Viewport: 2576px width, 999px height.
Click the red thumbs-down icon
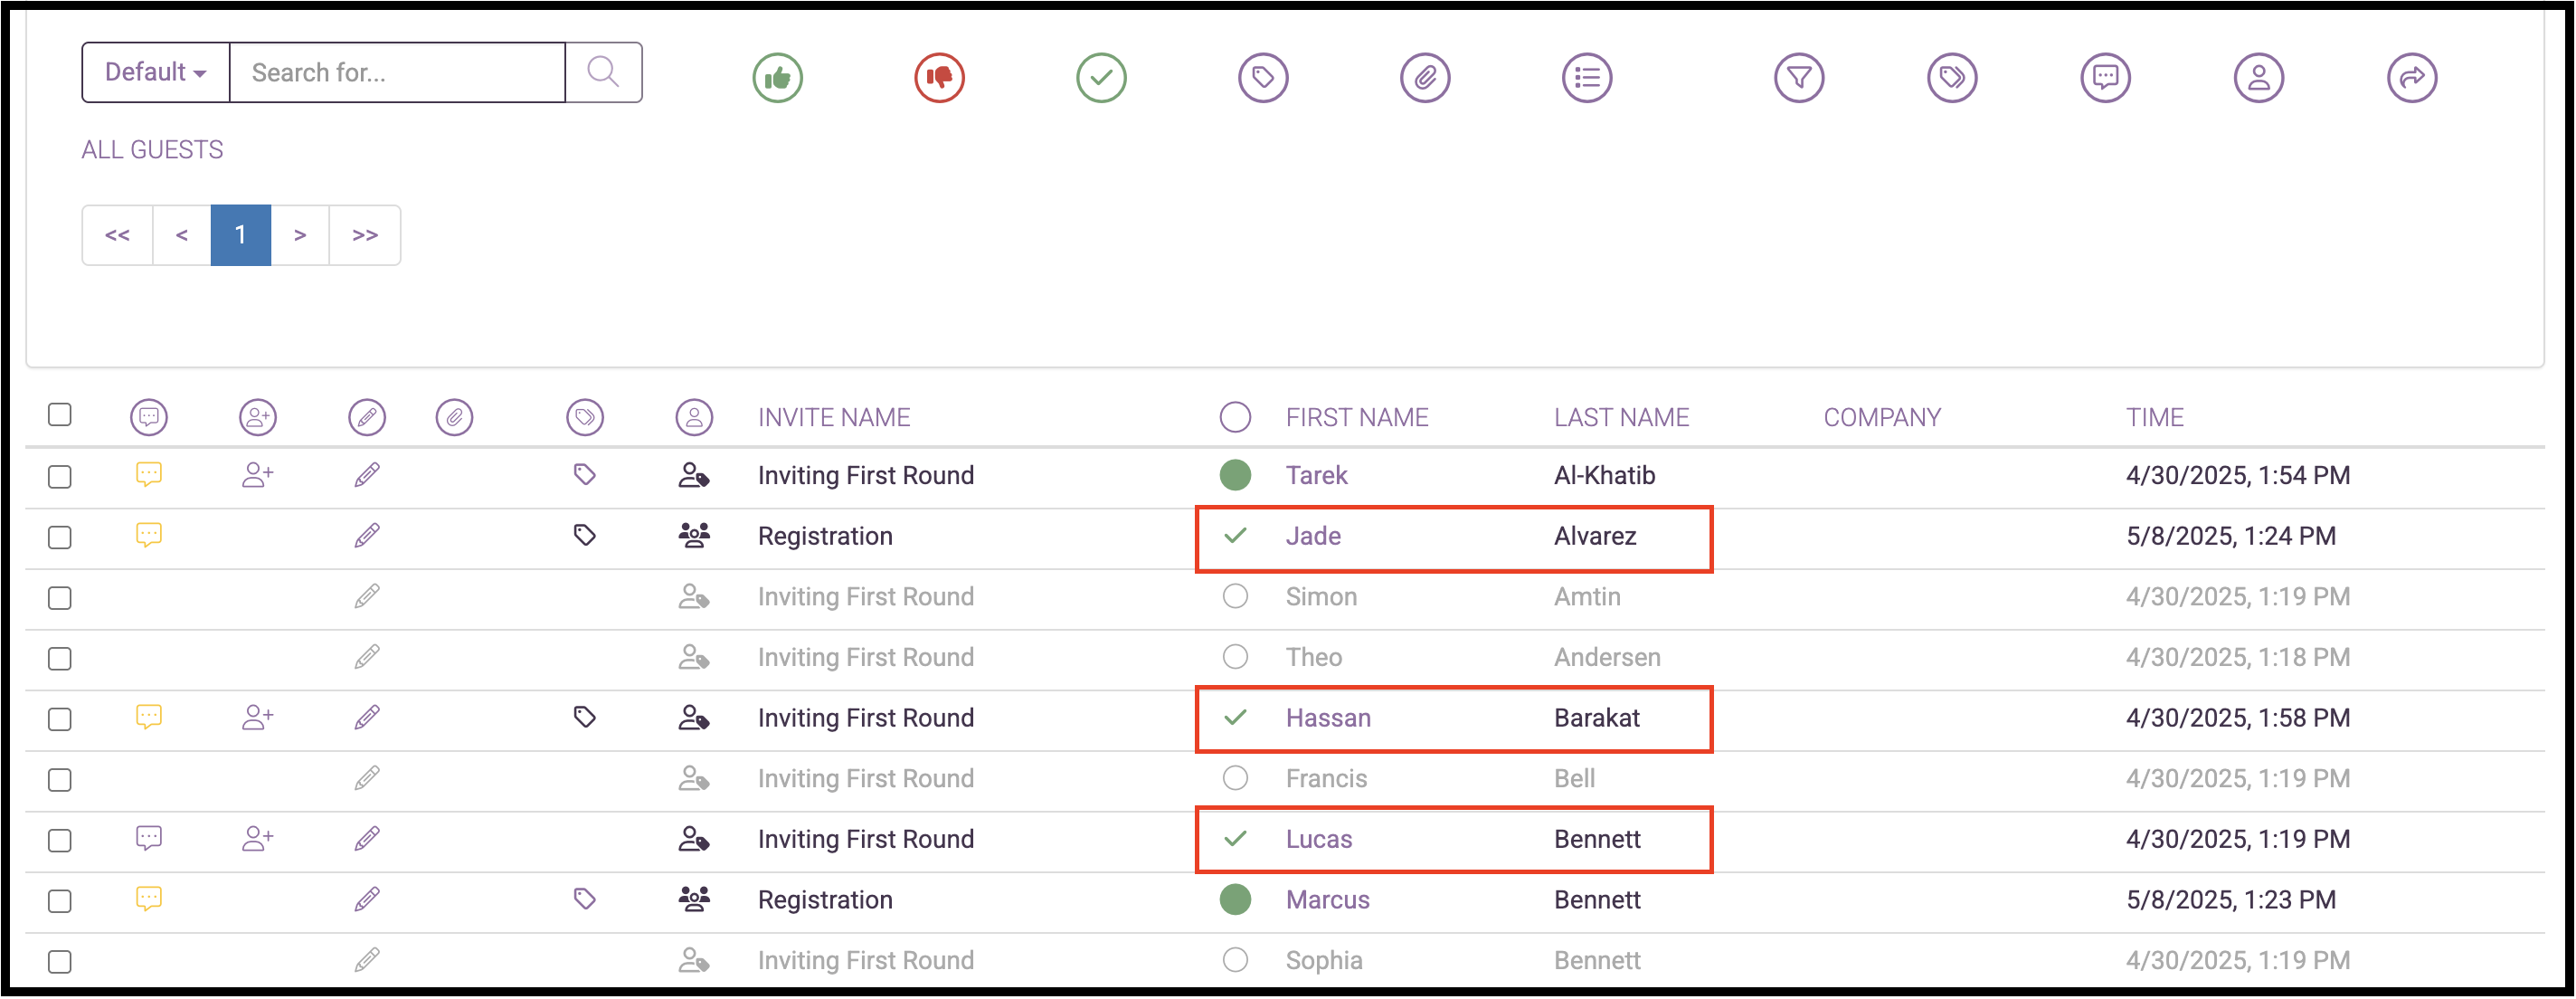[939, 77]
